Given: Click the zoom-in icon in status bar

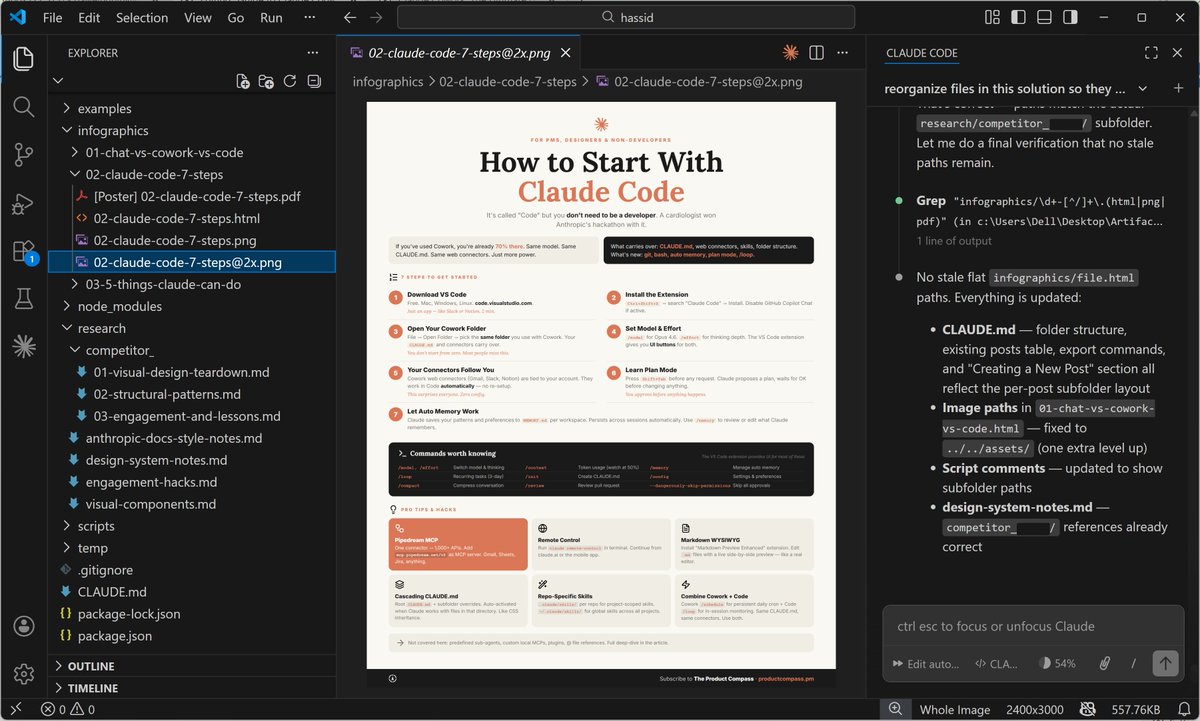Looking at the screenshot, I should tap(894, 710).
